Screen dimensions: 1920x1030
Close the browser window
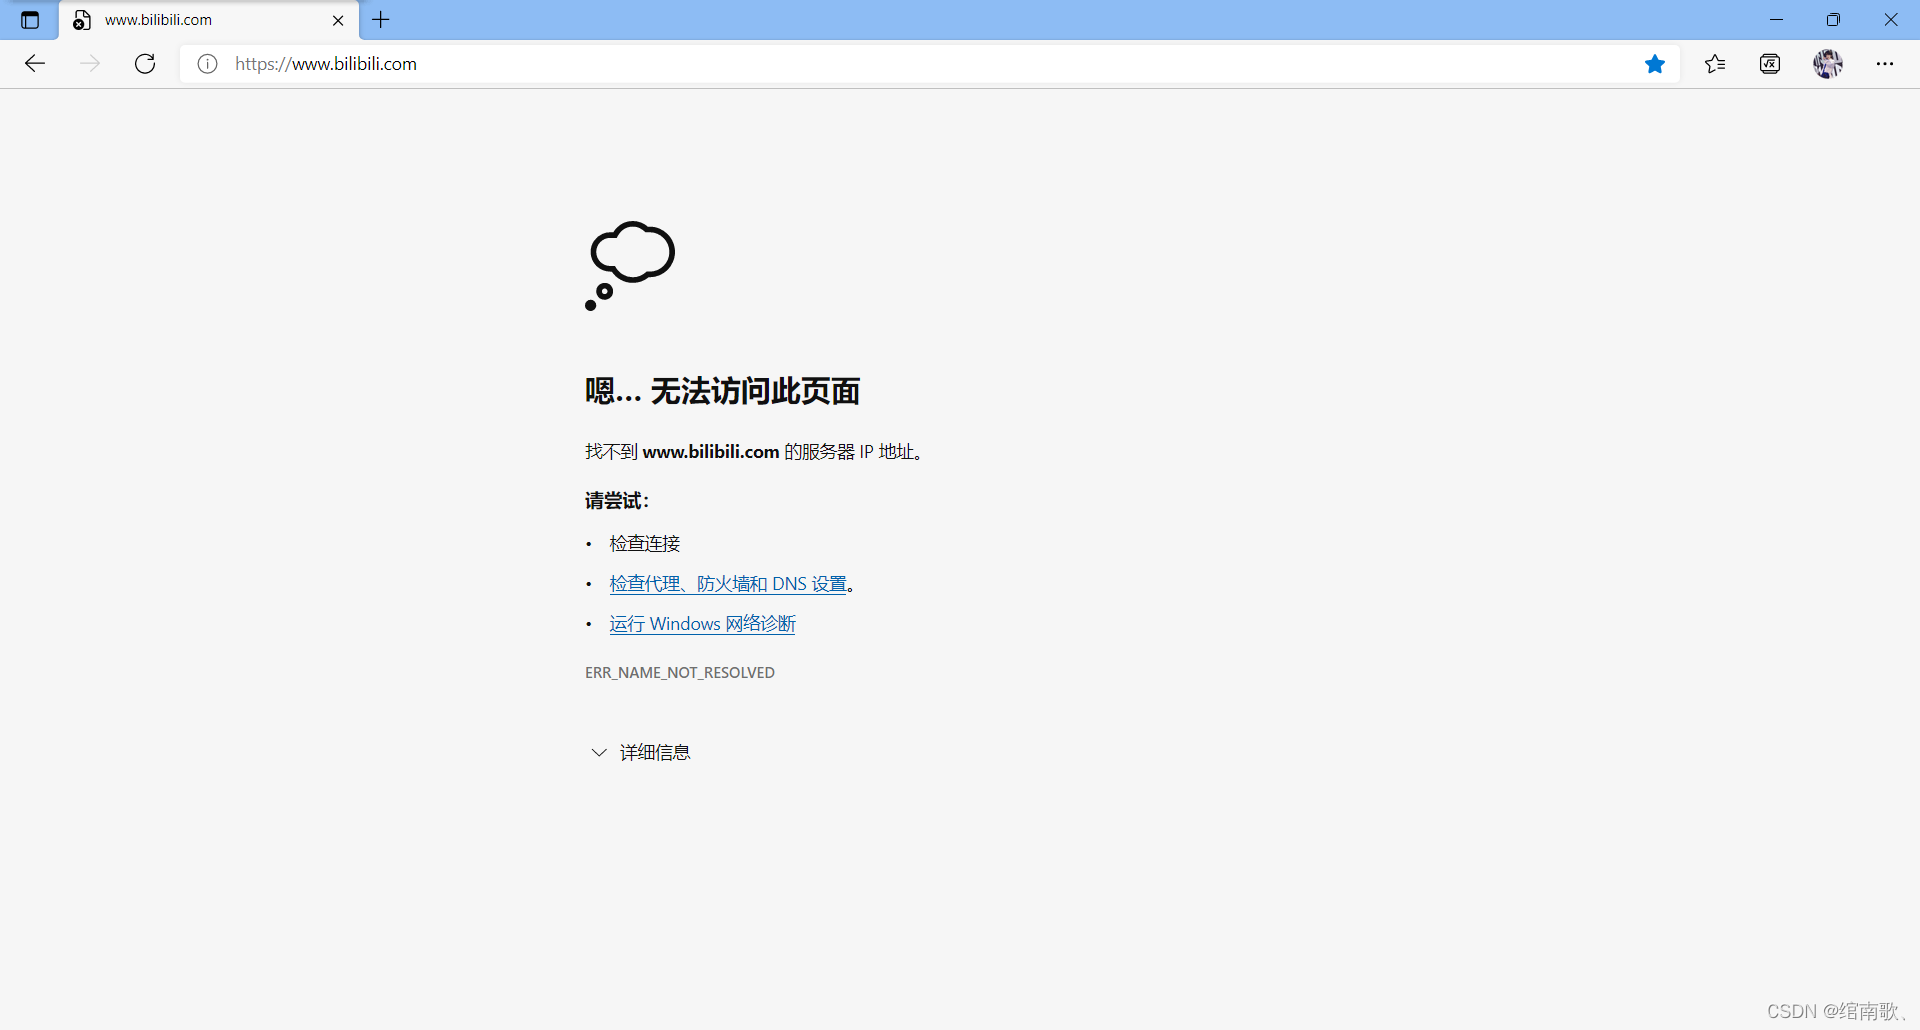pyautogui.click(x=1891, y=20)
